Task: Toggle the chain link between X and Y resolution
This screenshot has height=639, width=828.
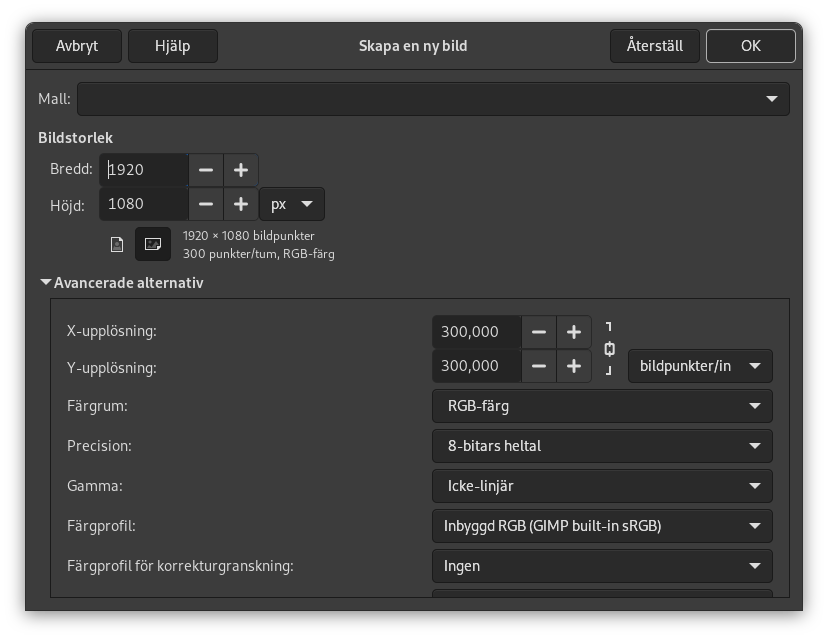Action: (608, 349)
